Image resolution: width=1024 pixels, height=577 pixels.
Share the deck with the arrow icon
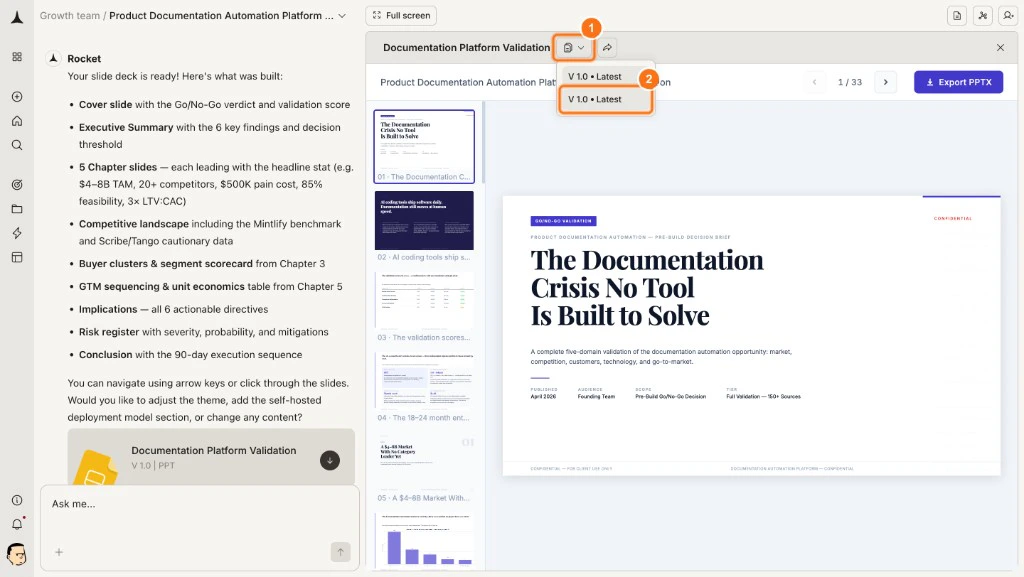[x=607, y=48]
